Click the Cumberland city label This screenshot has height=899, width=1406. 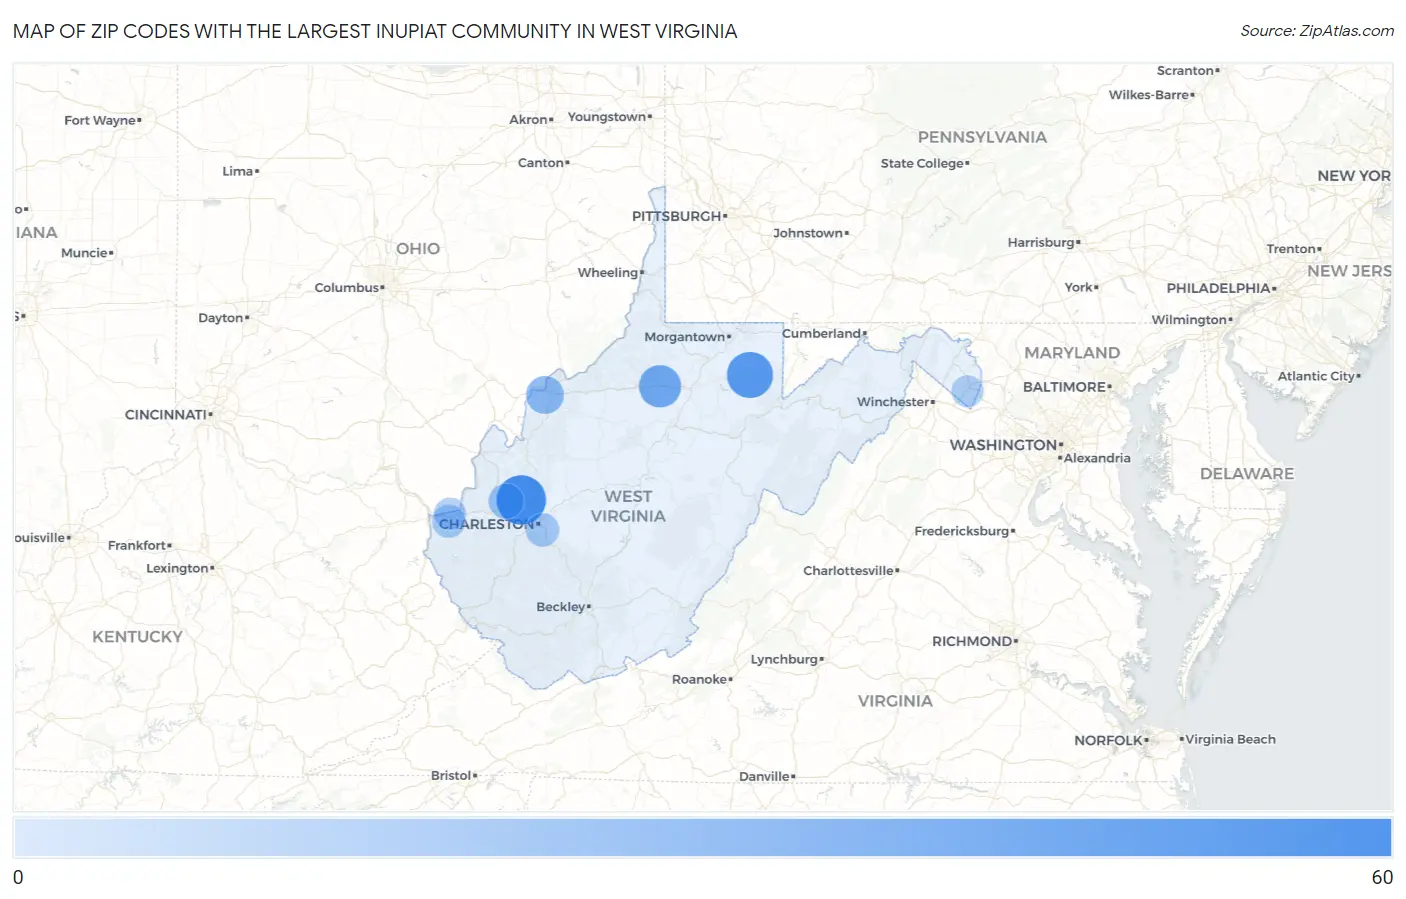[822, 334]
